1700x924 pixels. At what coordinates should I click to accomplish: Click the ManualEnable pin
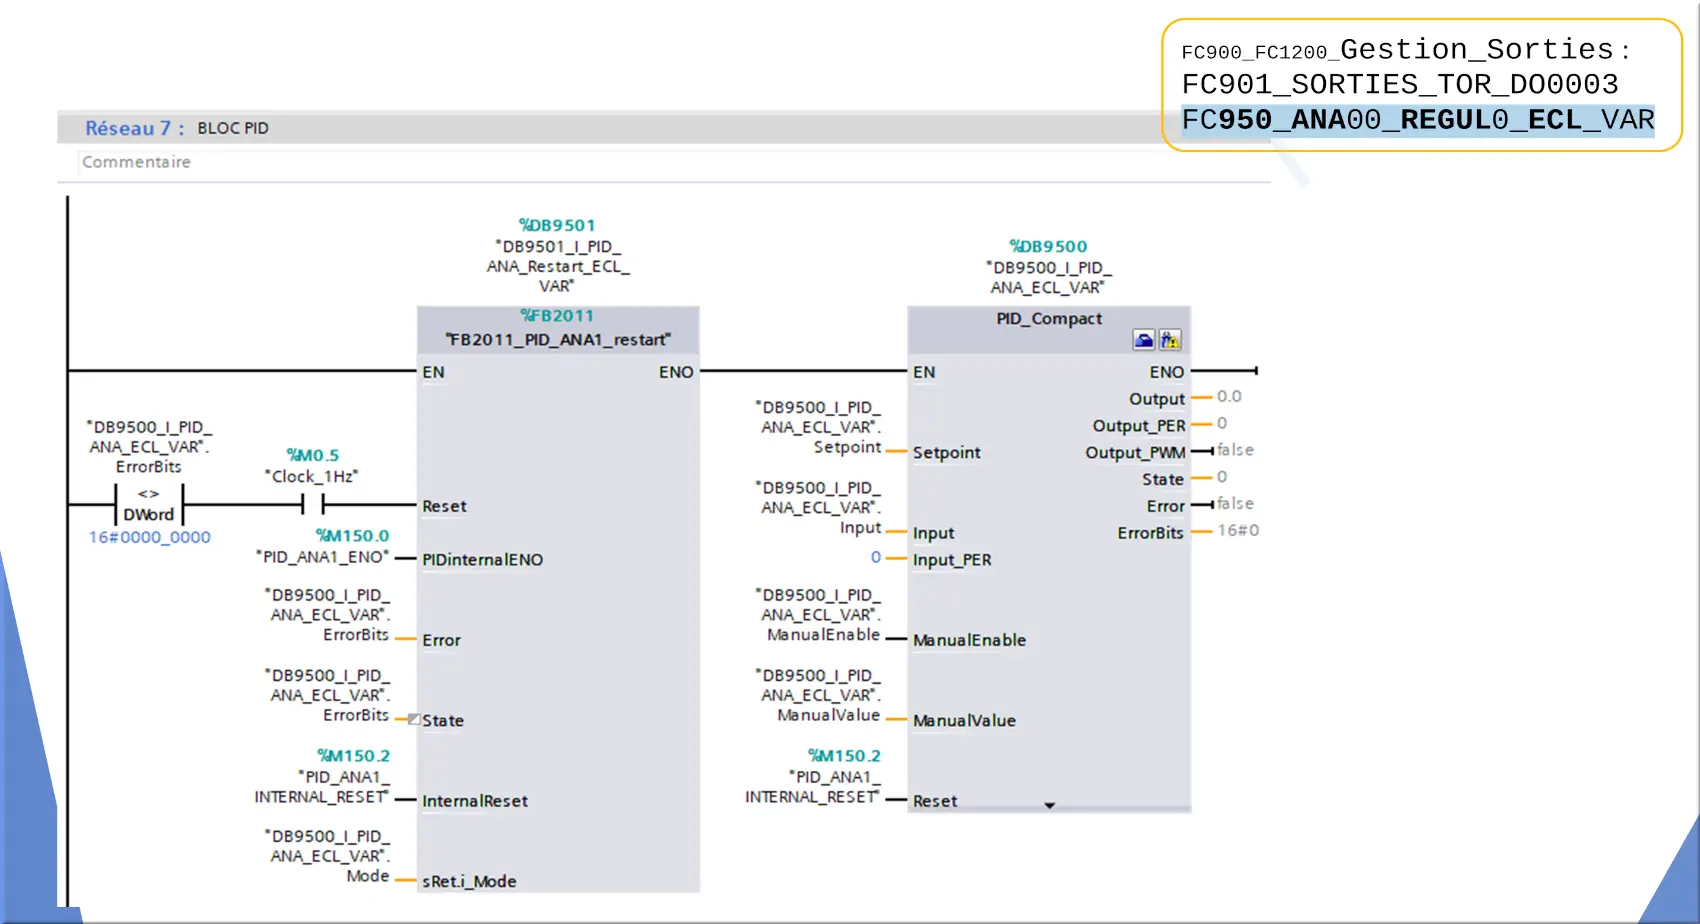pos(969,640)
